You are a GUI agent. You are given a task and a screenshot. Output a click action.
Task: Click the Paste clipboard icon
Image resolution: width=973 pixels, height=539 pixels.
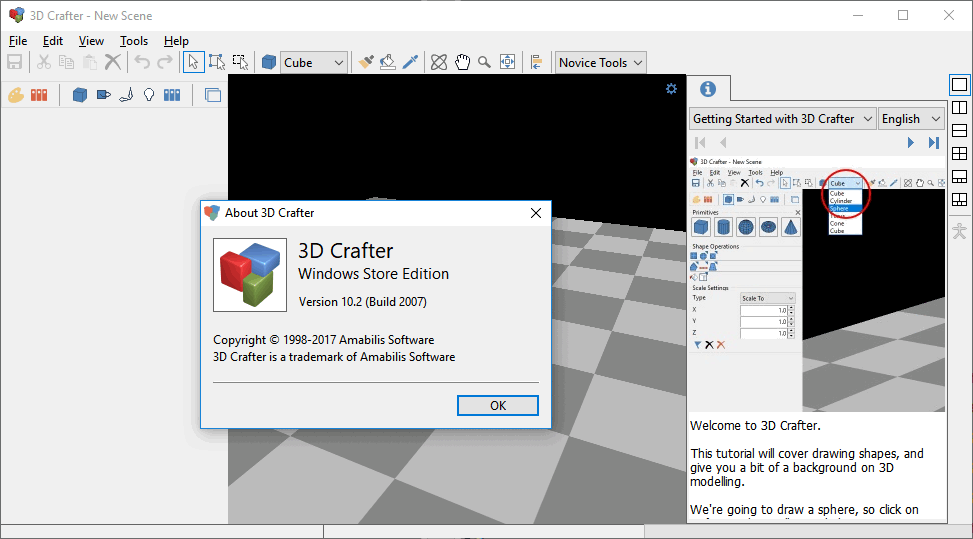click(90, 62)
